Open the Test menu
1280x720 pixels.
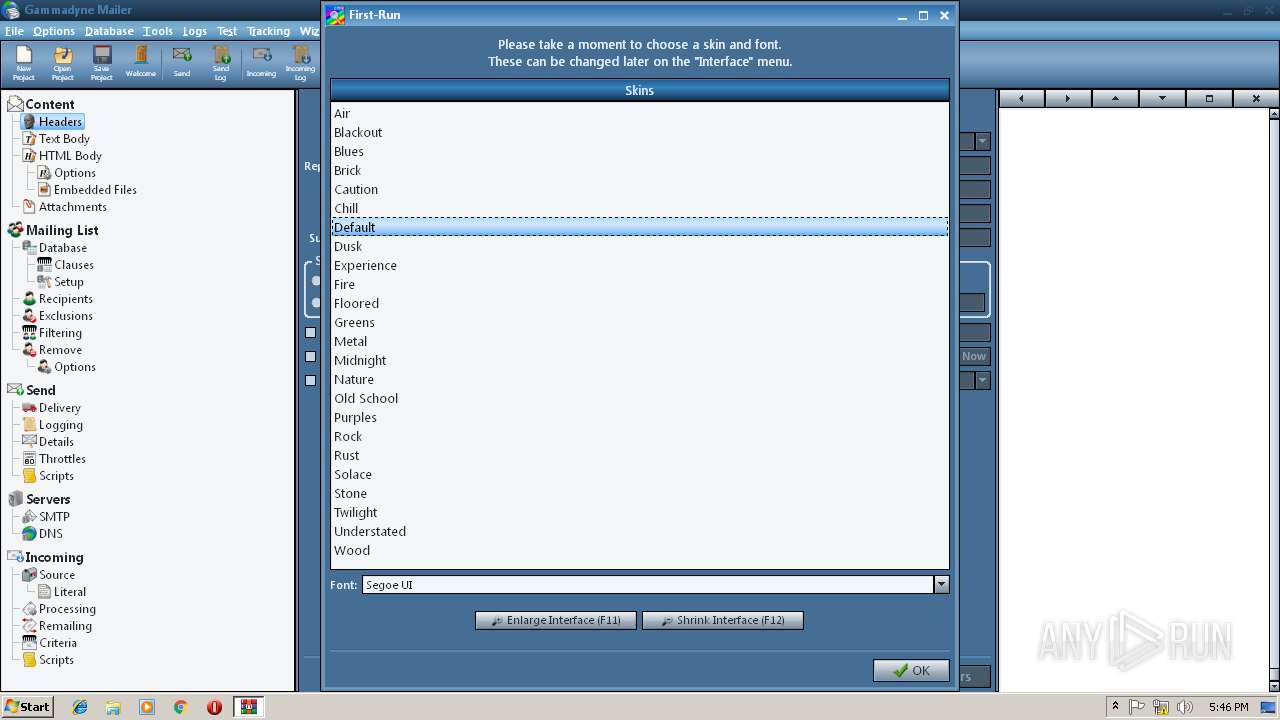(227, 31)
